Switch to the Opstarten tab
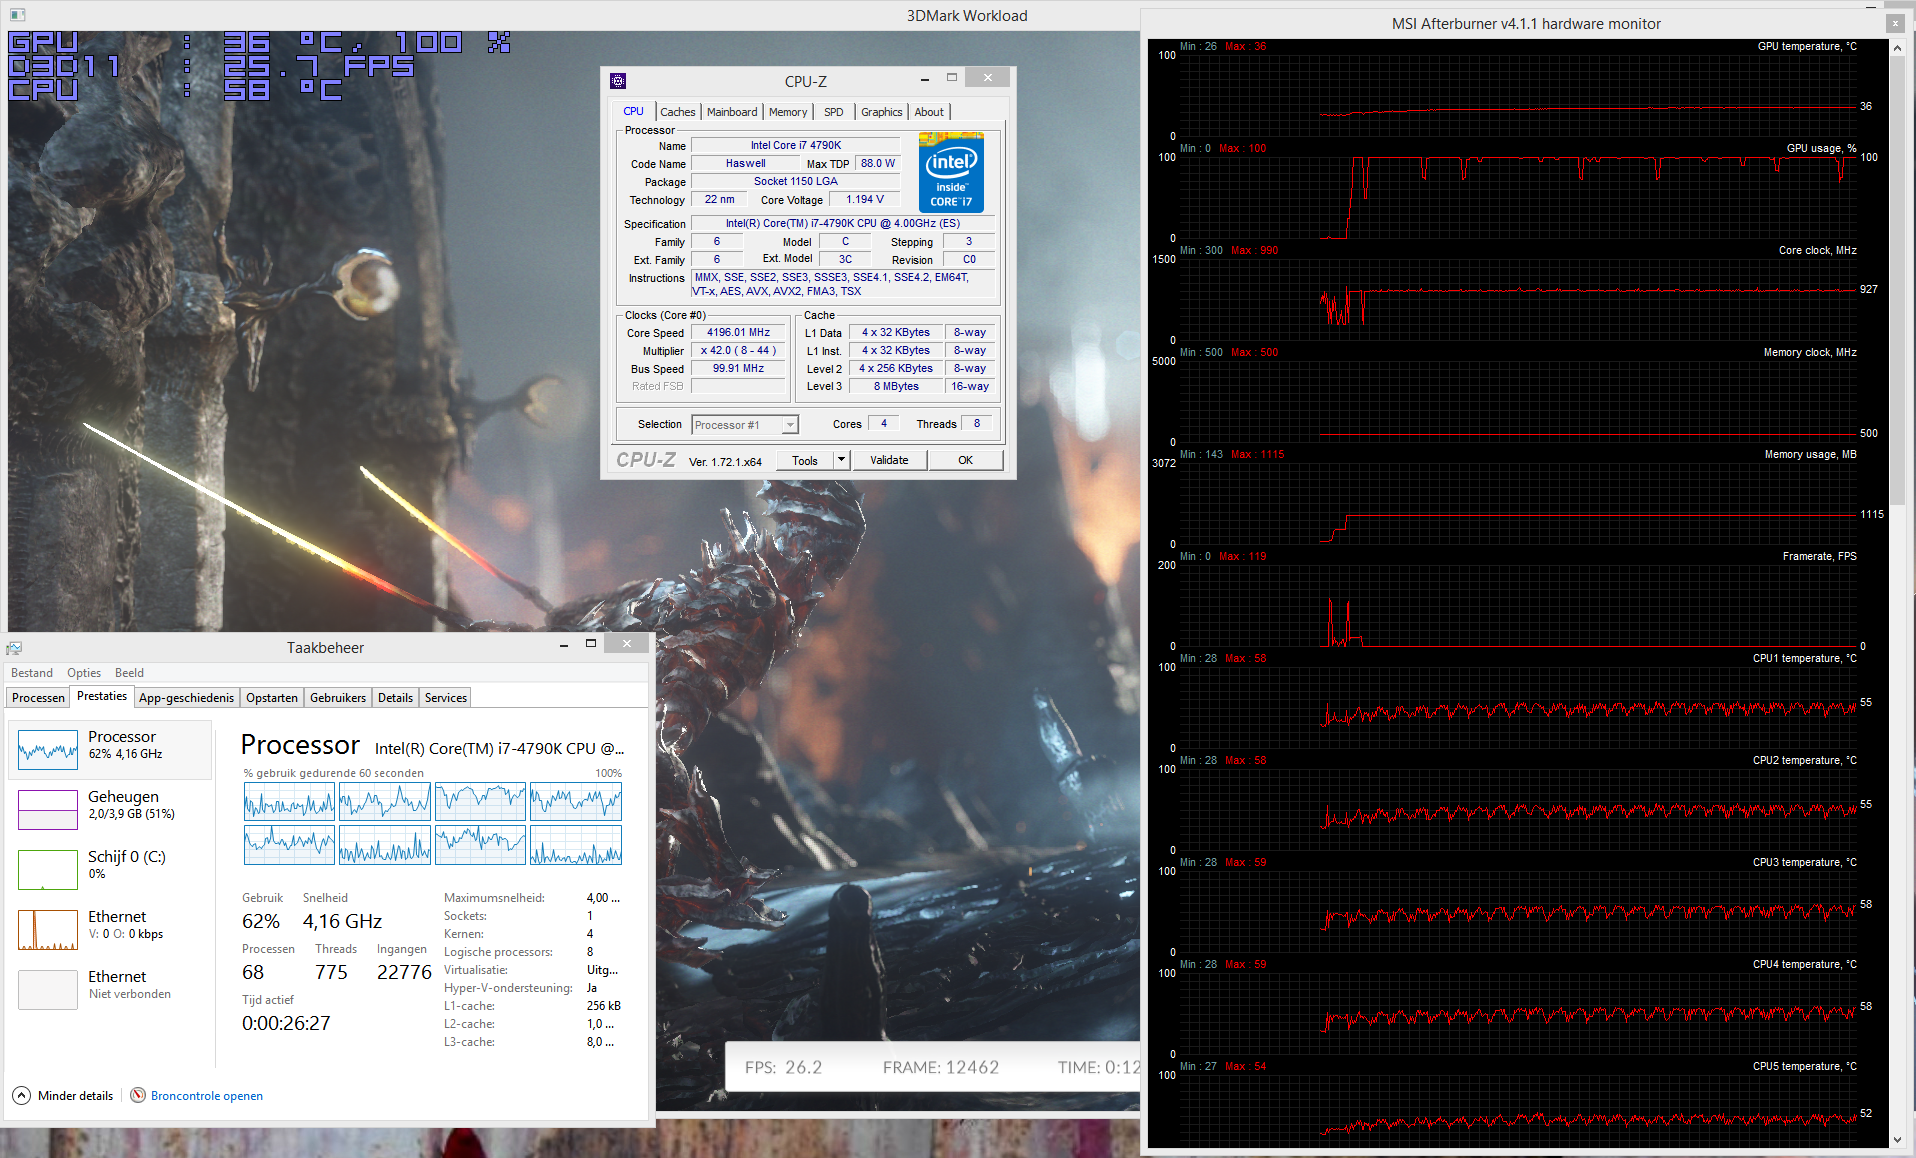The image size is (1916, 1158). [272, 698]
